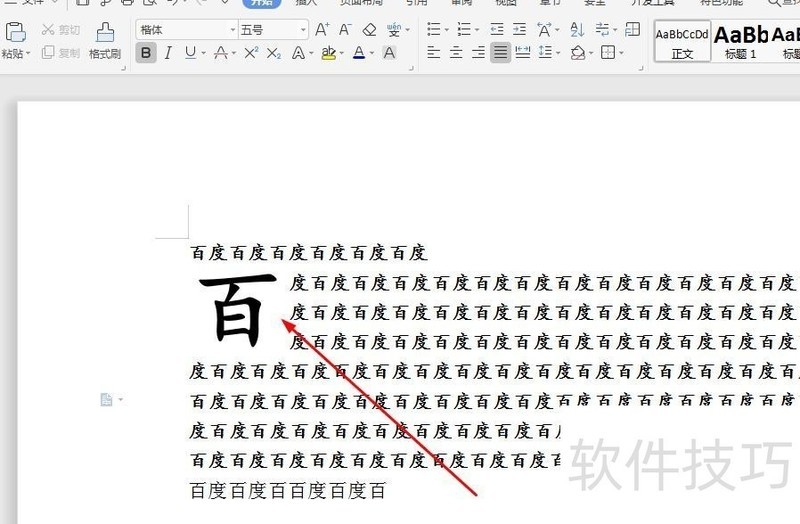The image size is (800, 524).
Task: Click the large drop cap 百 character
Action: point(238,310)
